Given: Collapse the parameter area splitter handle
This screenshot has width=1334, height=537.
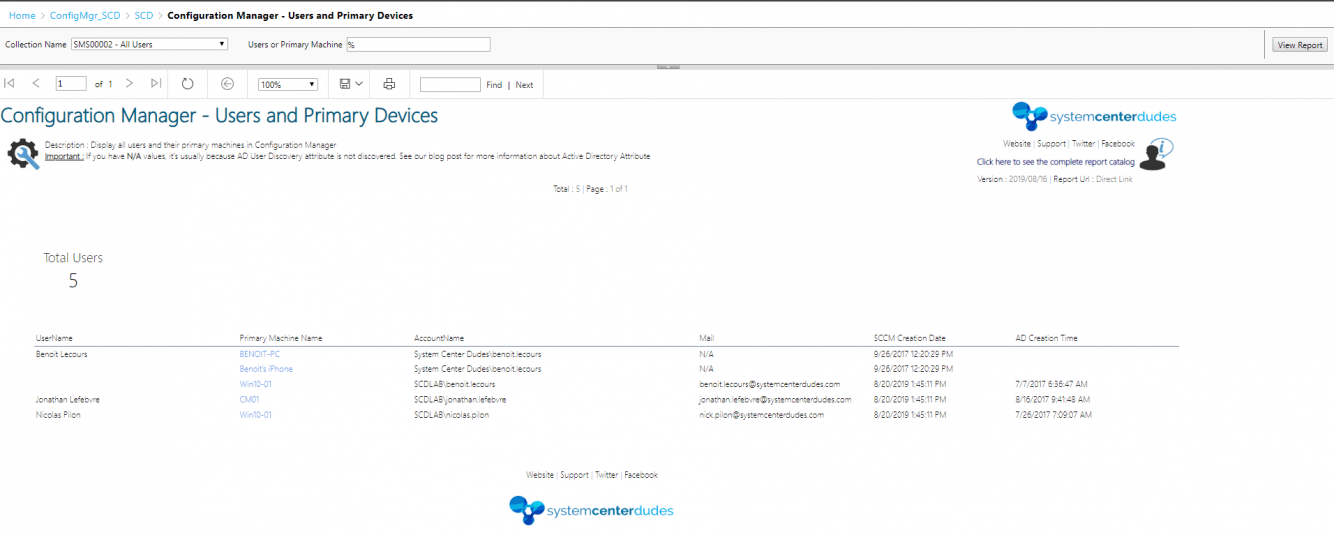Looking at the screenshot, I should tap(667, 67).
